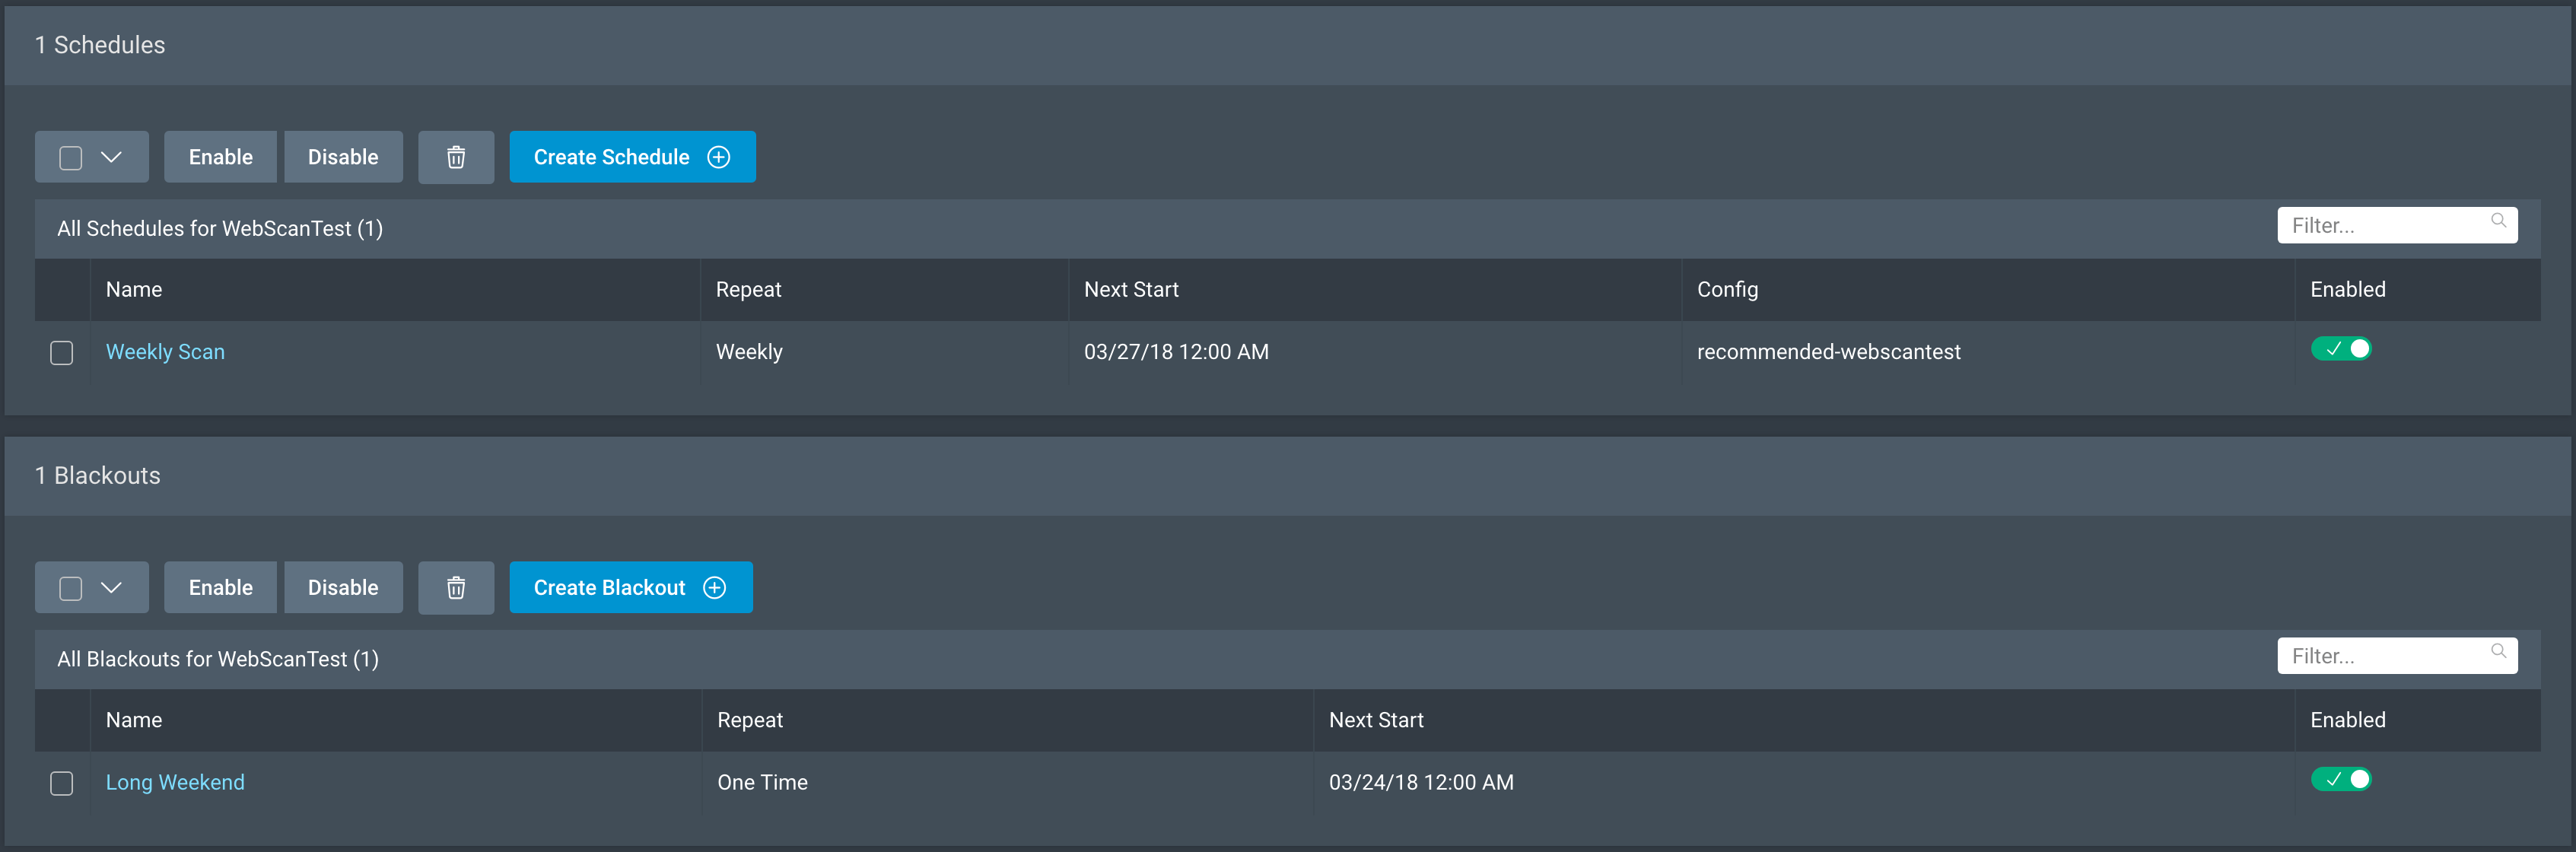Image resolution: width=2576 pixels, height=852 pixels.
Task: Click the Create Schedule button
Action: pyautogui.click(x=632, y=157)
